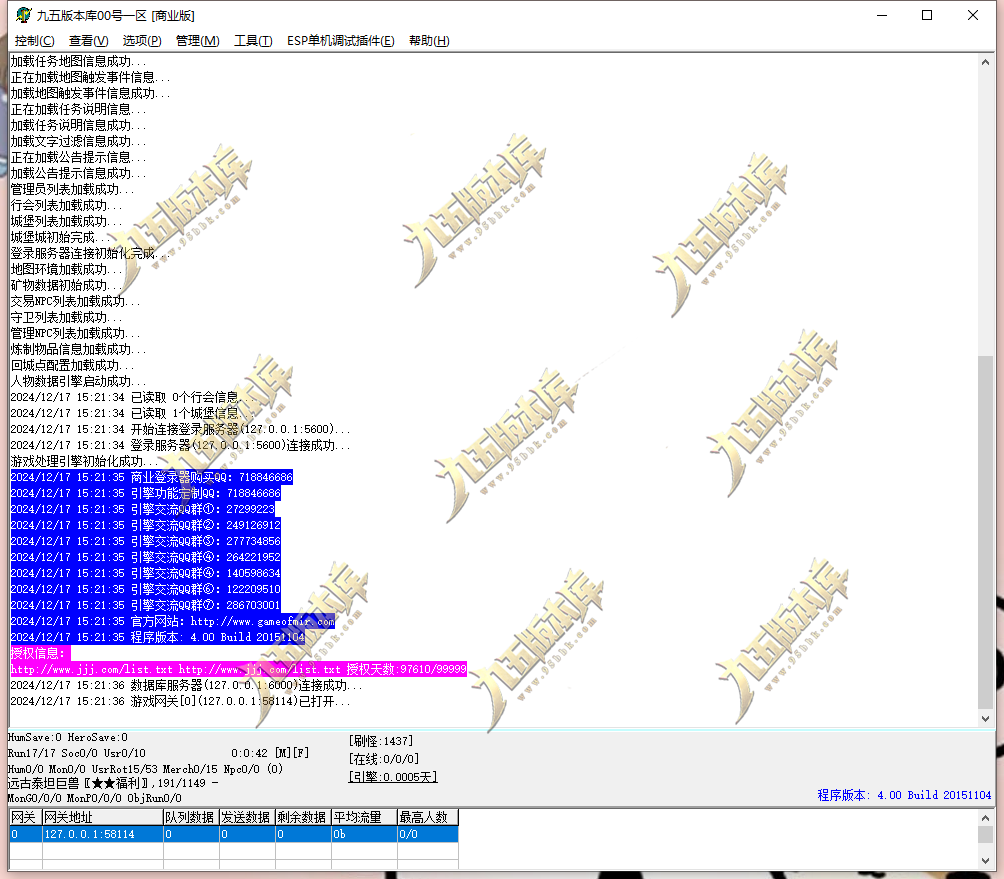Open the 控制(C) menu
This screenshot has height=879, width=1004.
(35, 41)
